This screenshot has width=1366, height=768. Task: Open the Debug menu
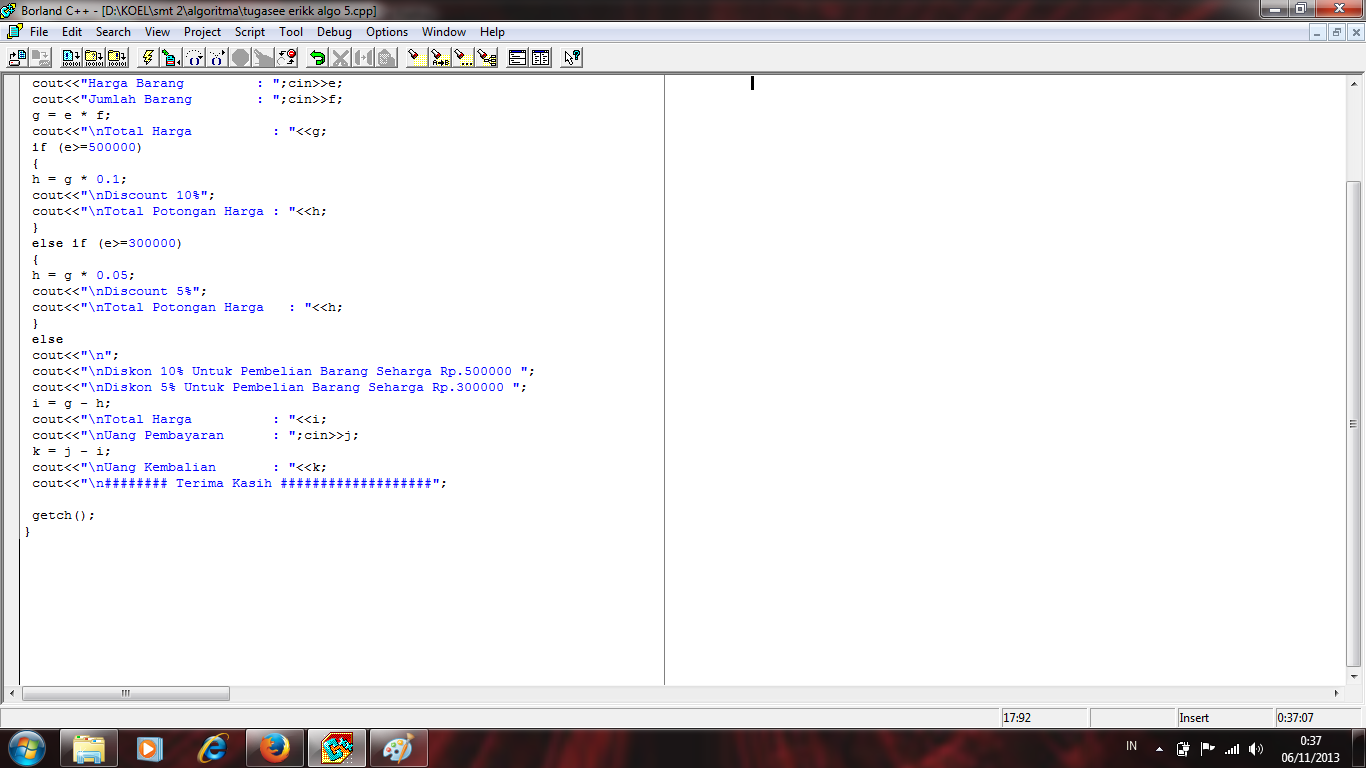point(334,31)
